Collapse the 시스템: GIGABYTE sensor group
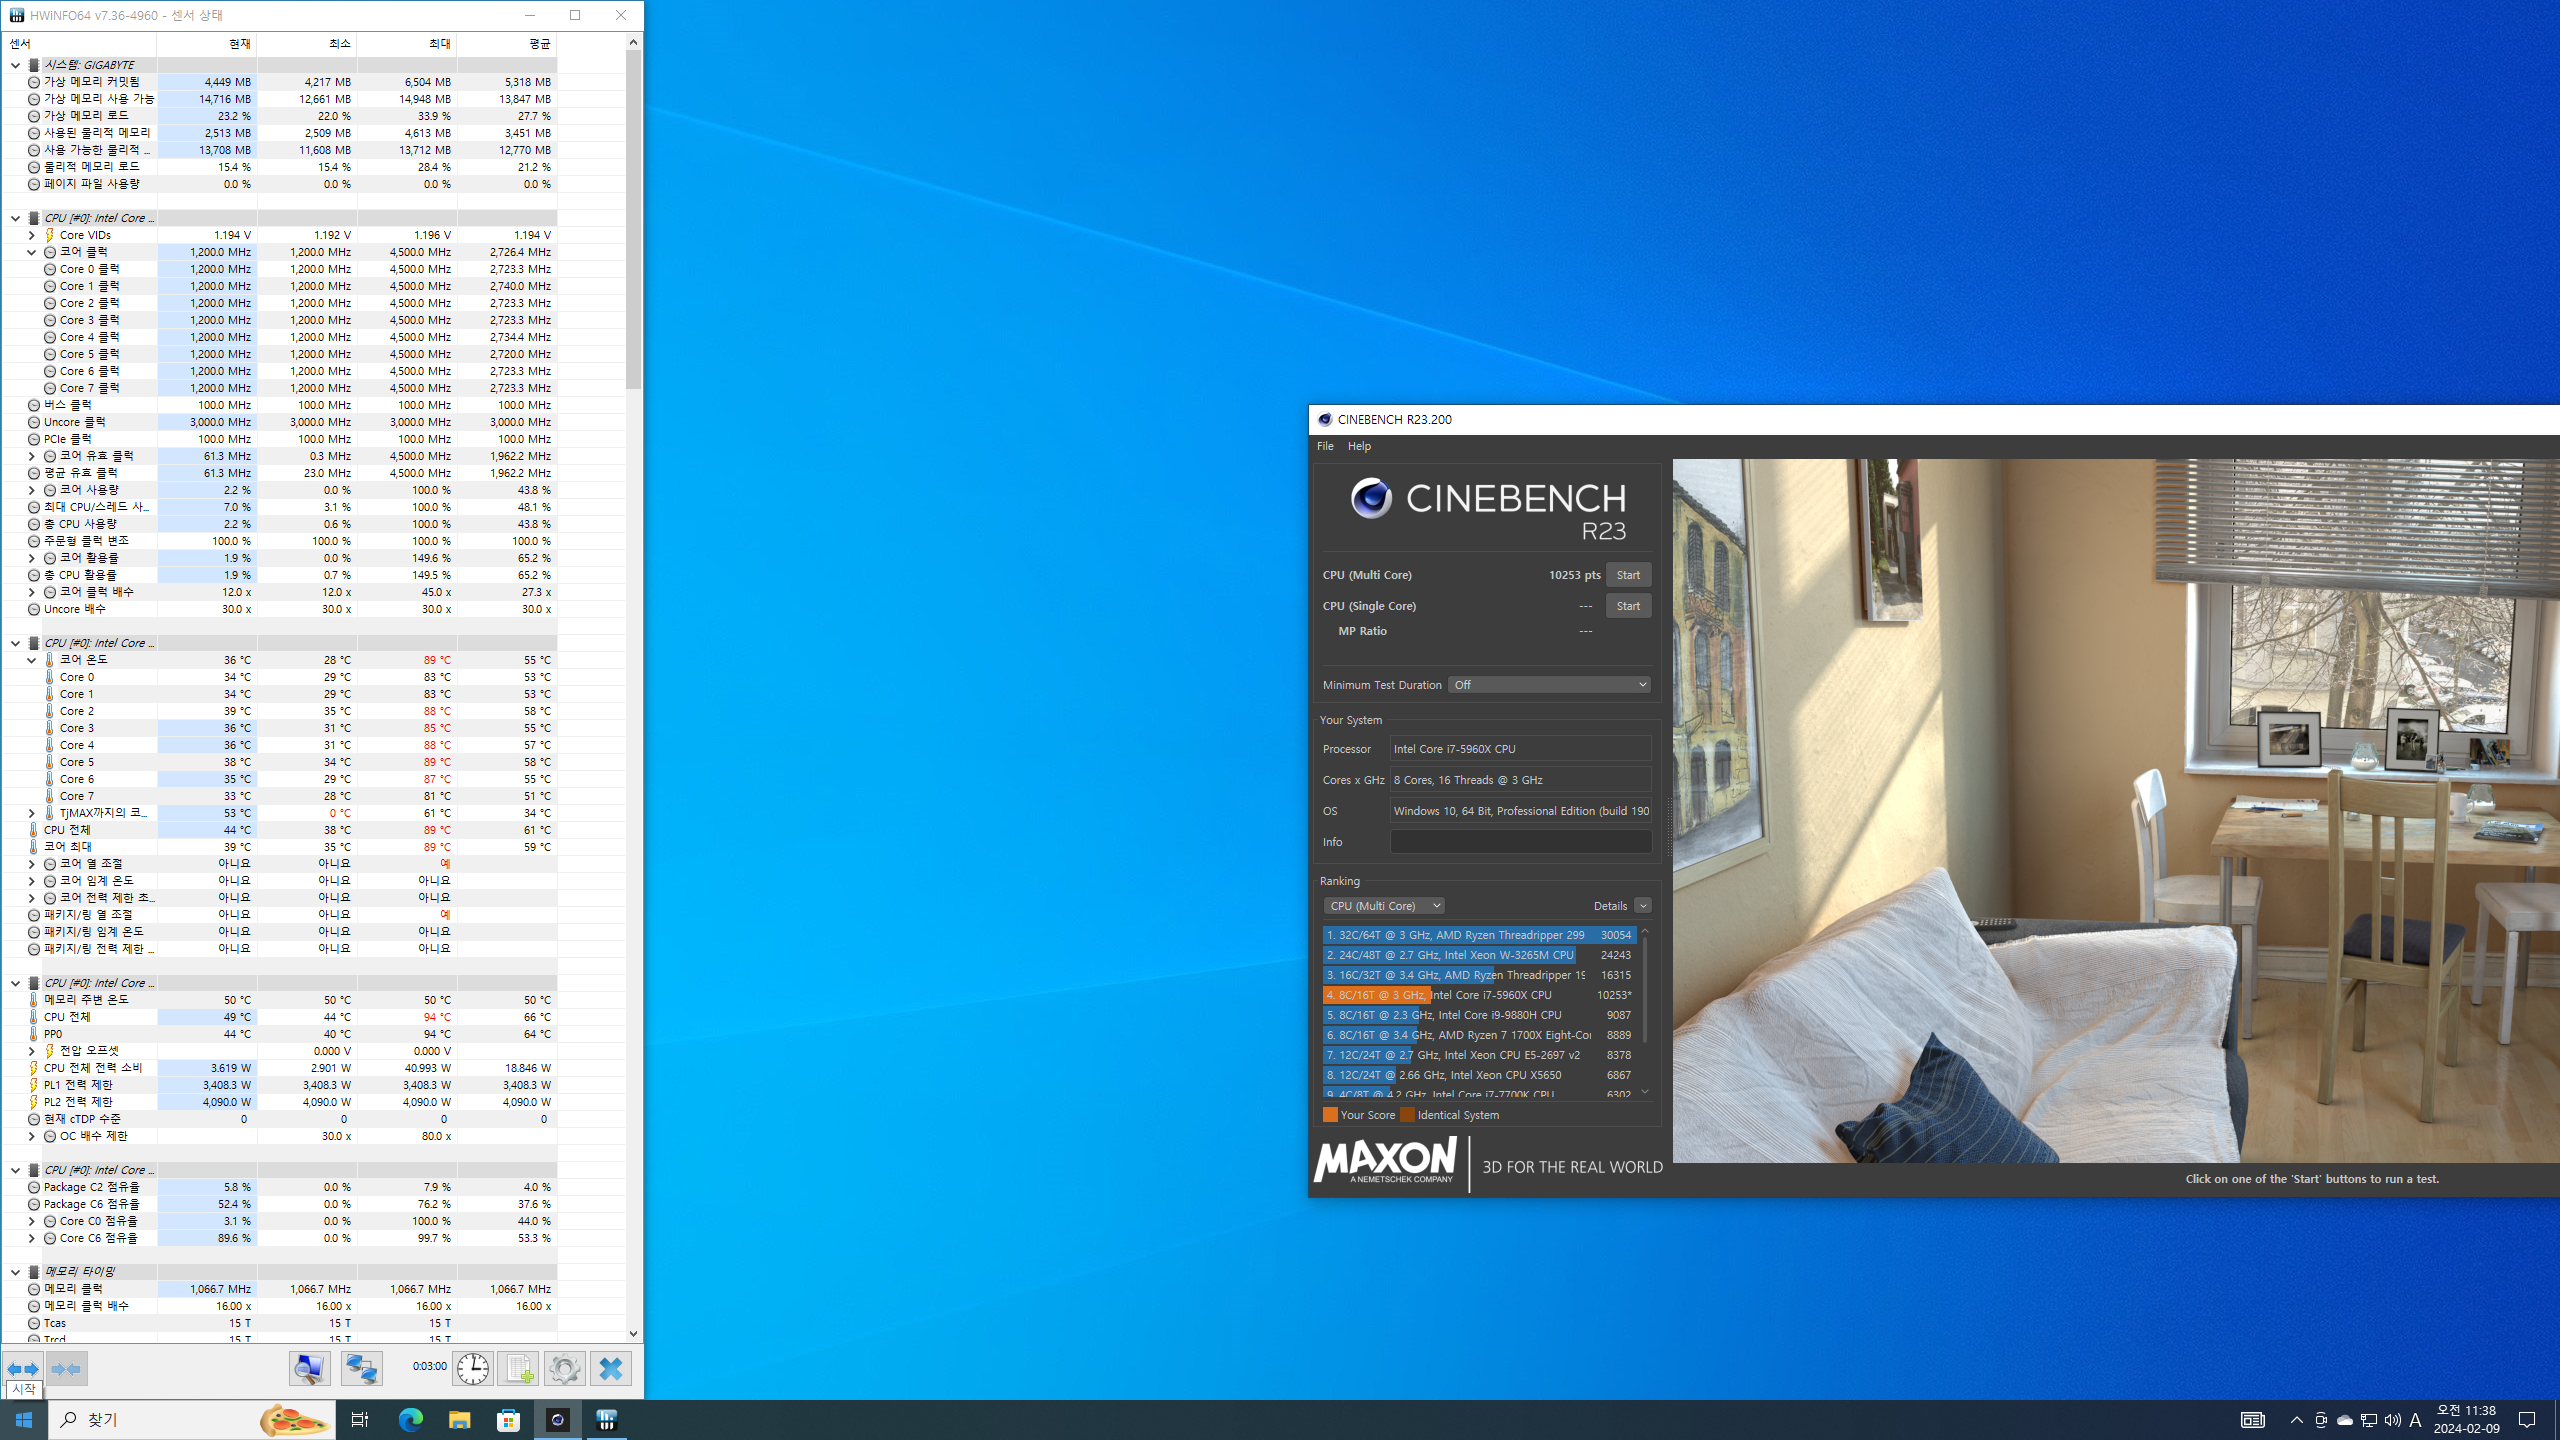 (x=15, y=65)
